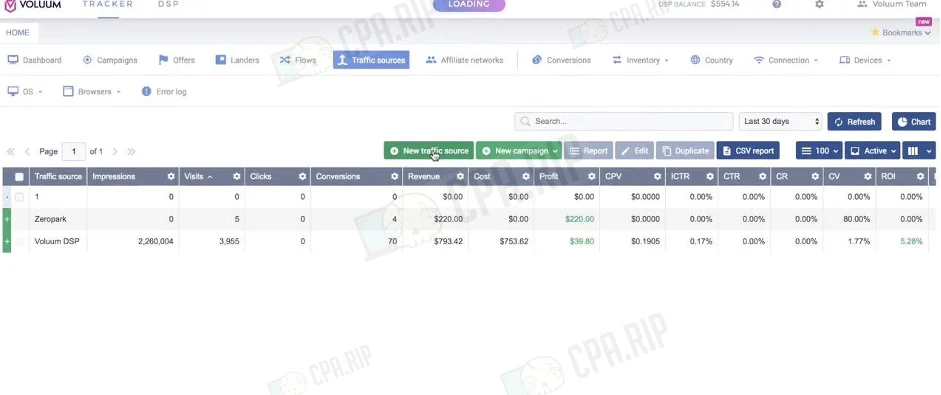Expand the Connection dropdown

[787, 60]
